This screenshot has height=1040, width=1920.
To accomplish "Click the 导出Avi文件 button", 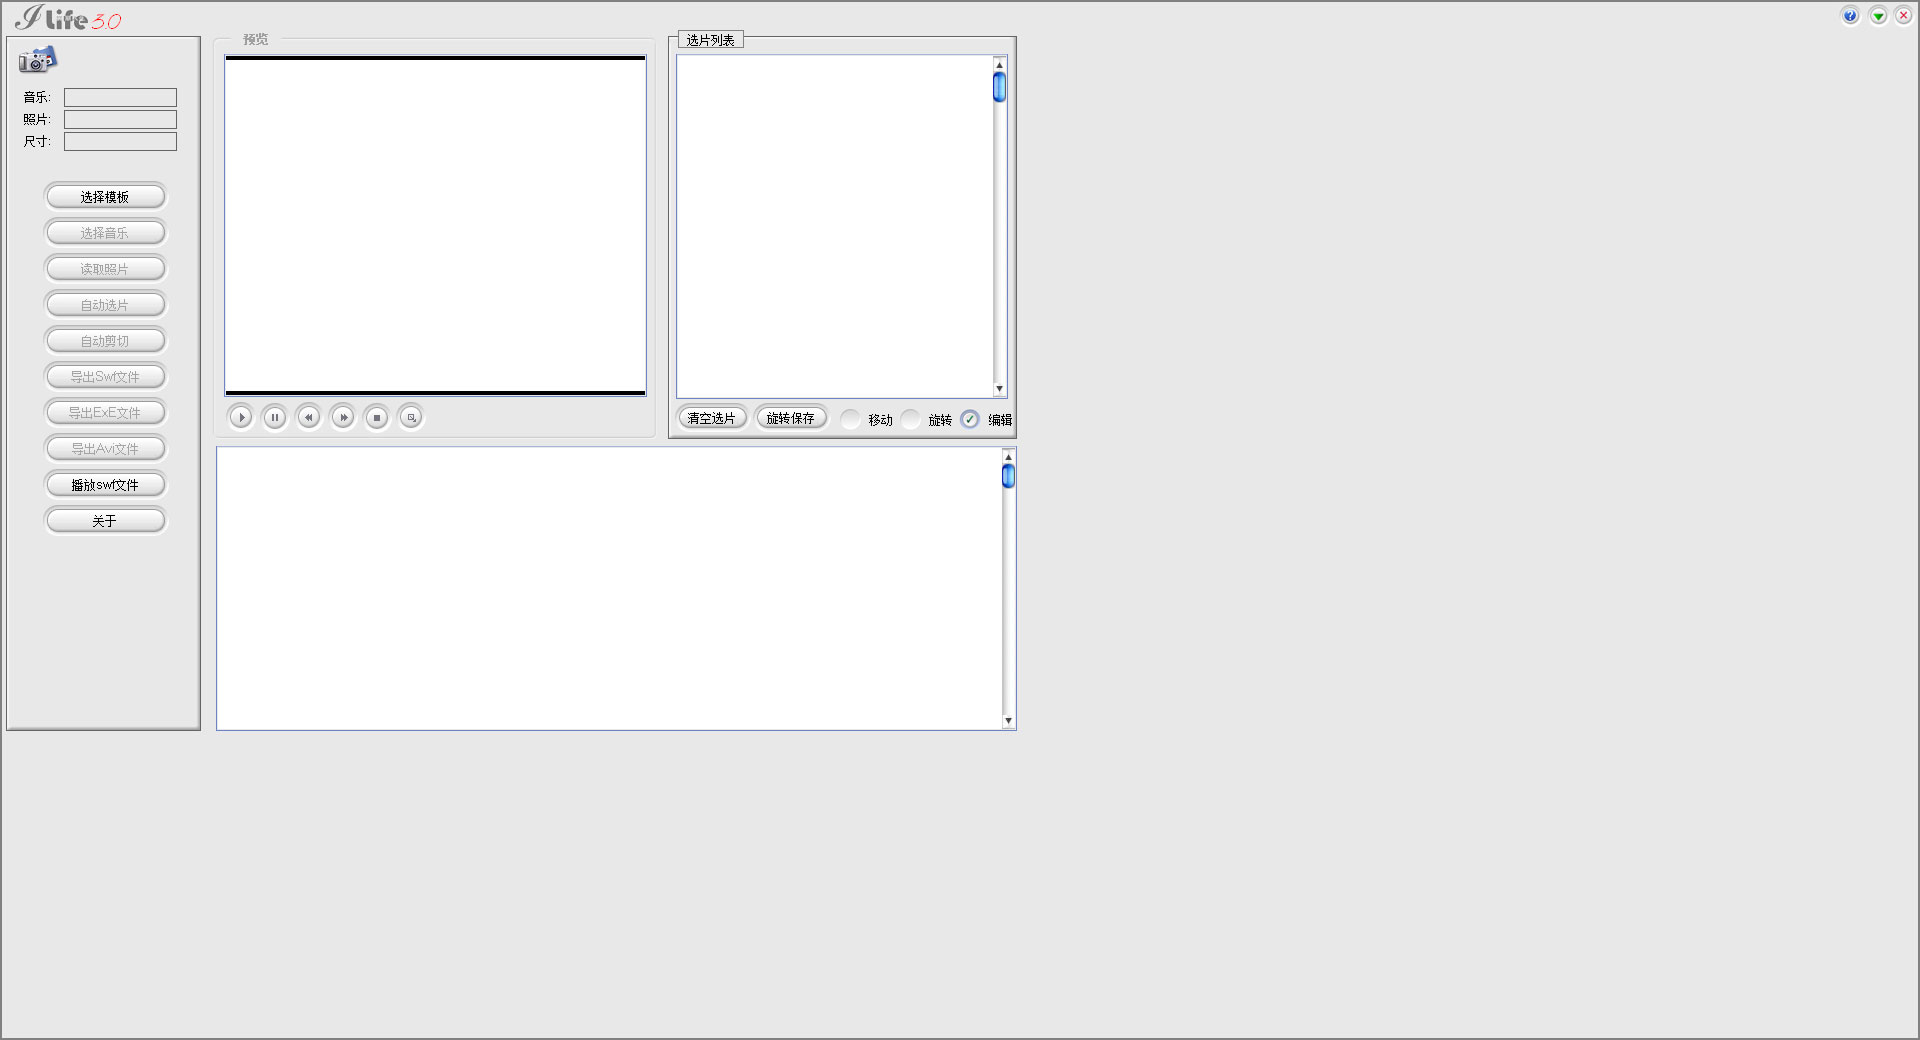I will click(x=105, y=449).
